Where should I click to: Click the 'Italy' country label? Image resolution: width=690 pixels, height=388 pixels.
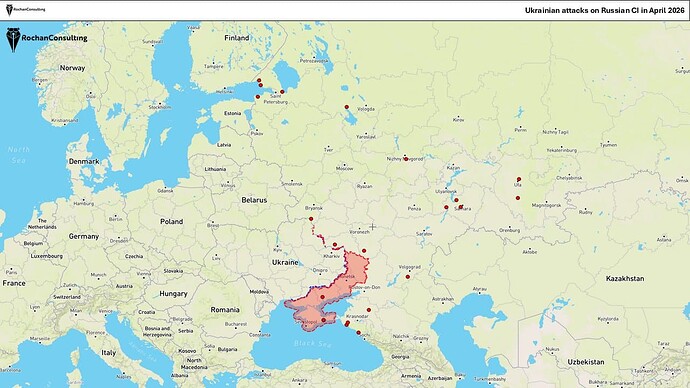(109, 352)
